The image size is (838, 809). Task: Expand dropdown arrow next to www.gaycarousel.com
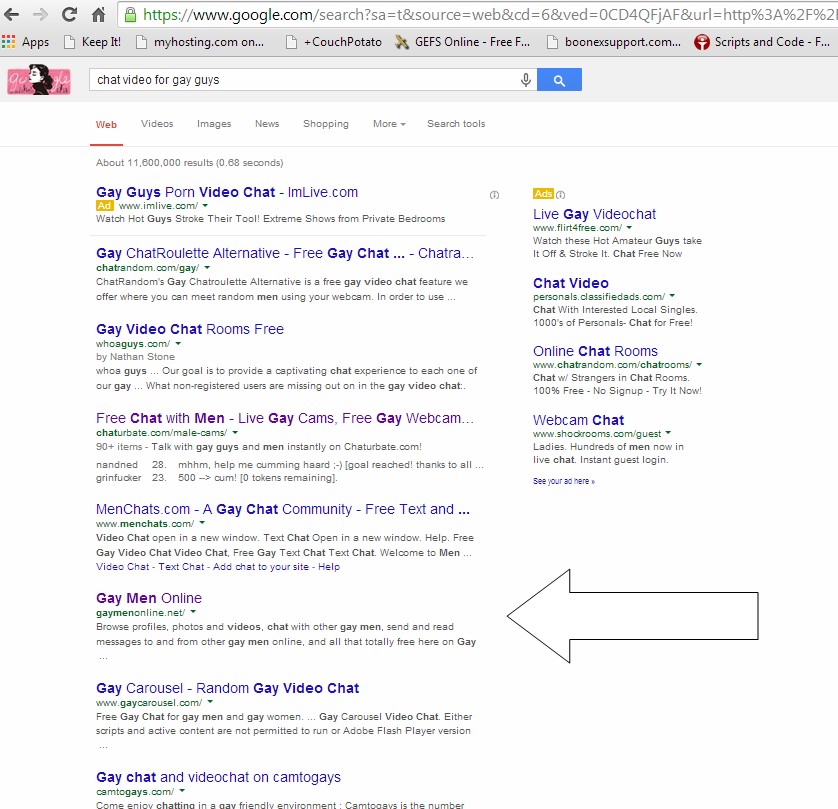[210, 702]
